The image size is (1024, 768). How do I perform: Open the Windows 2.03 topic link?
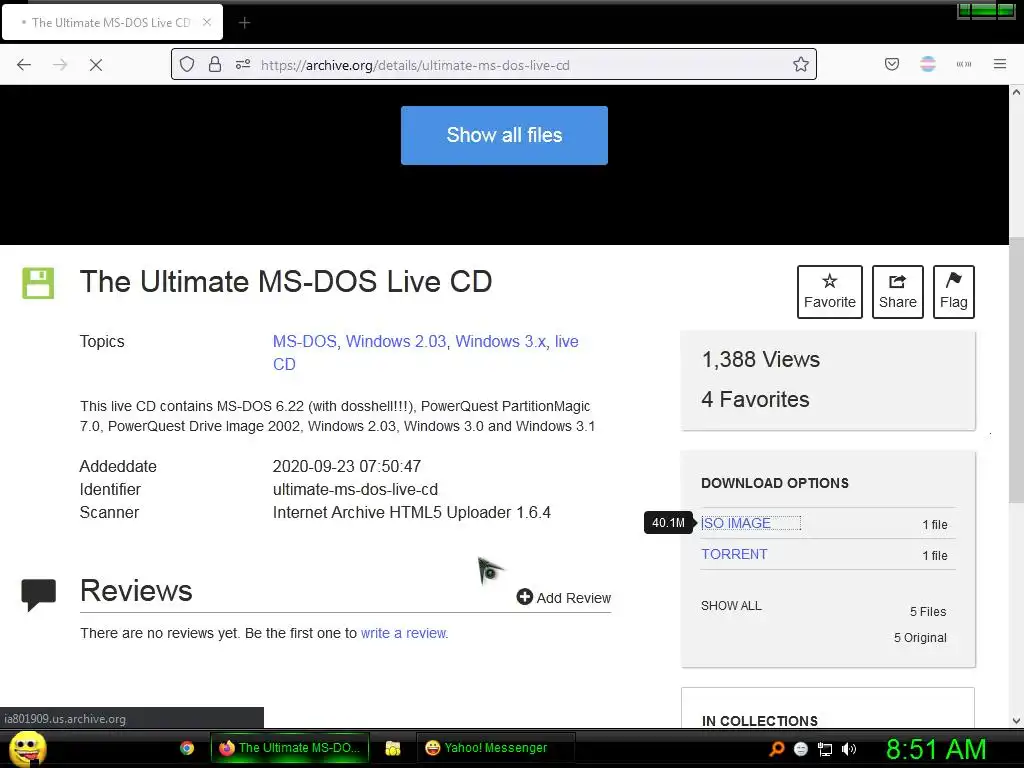tap(396, 342)
